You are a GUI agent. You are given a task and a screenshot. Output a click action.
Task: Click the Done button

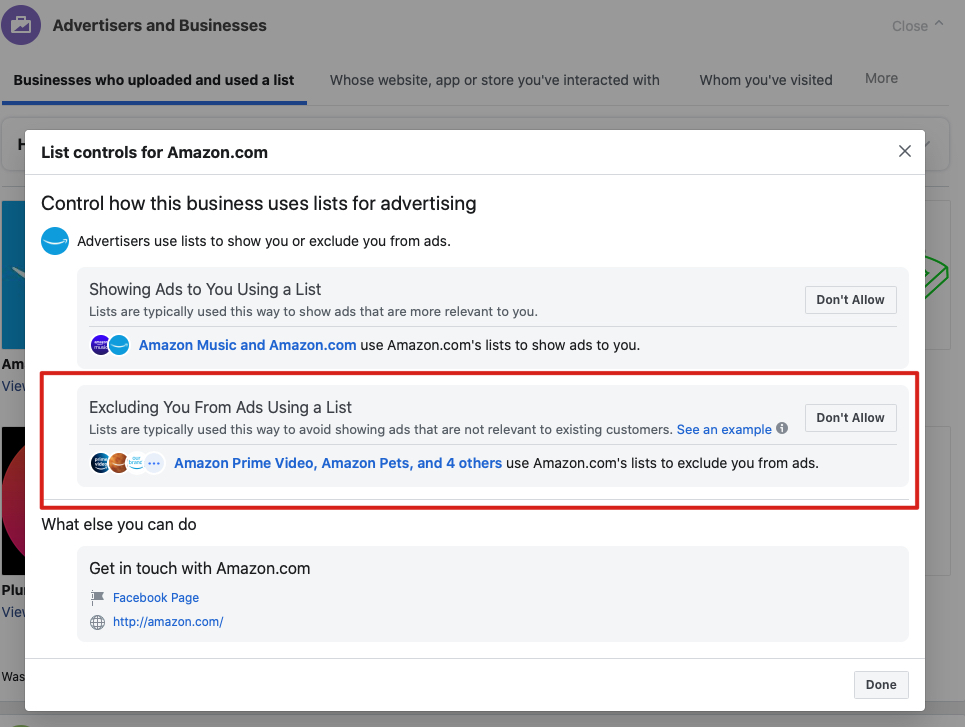pyautogui.click(x=881, y=685)
